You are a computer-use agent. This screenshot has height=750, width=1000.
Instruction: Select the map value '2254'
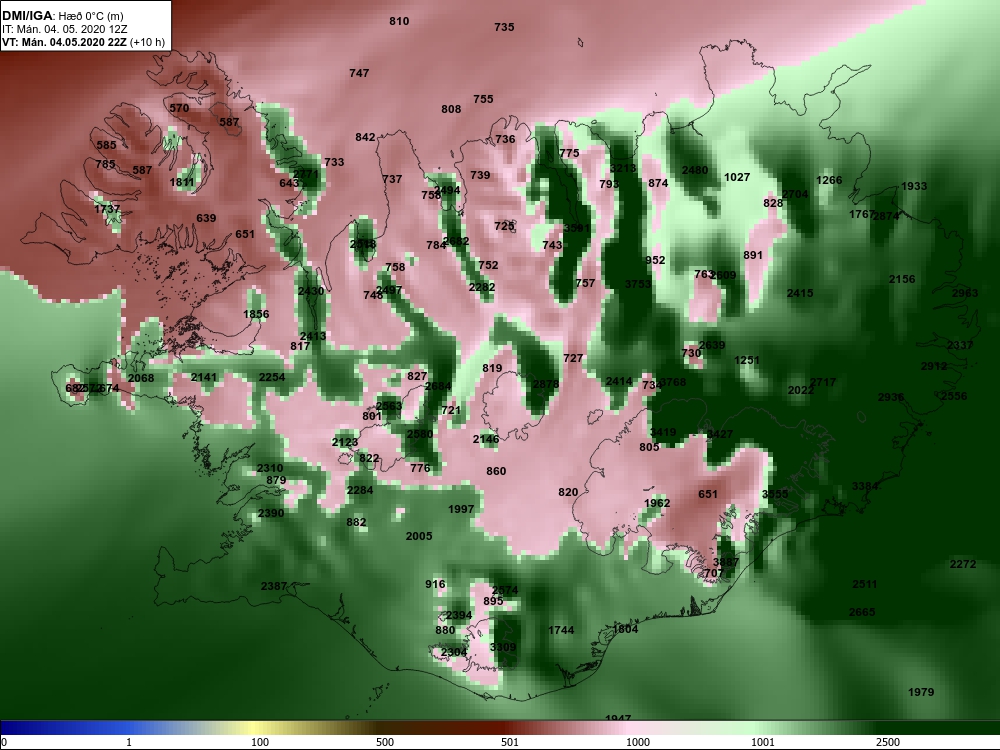pyautogui.click(x=272, y=377)
